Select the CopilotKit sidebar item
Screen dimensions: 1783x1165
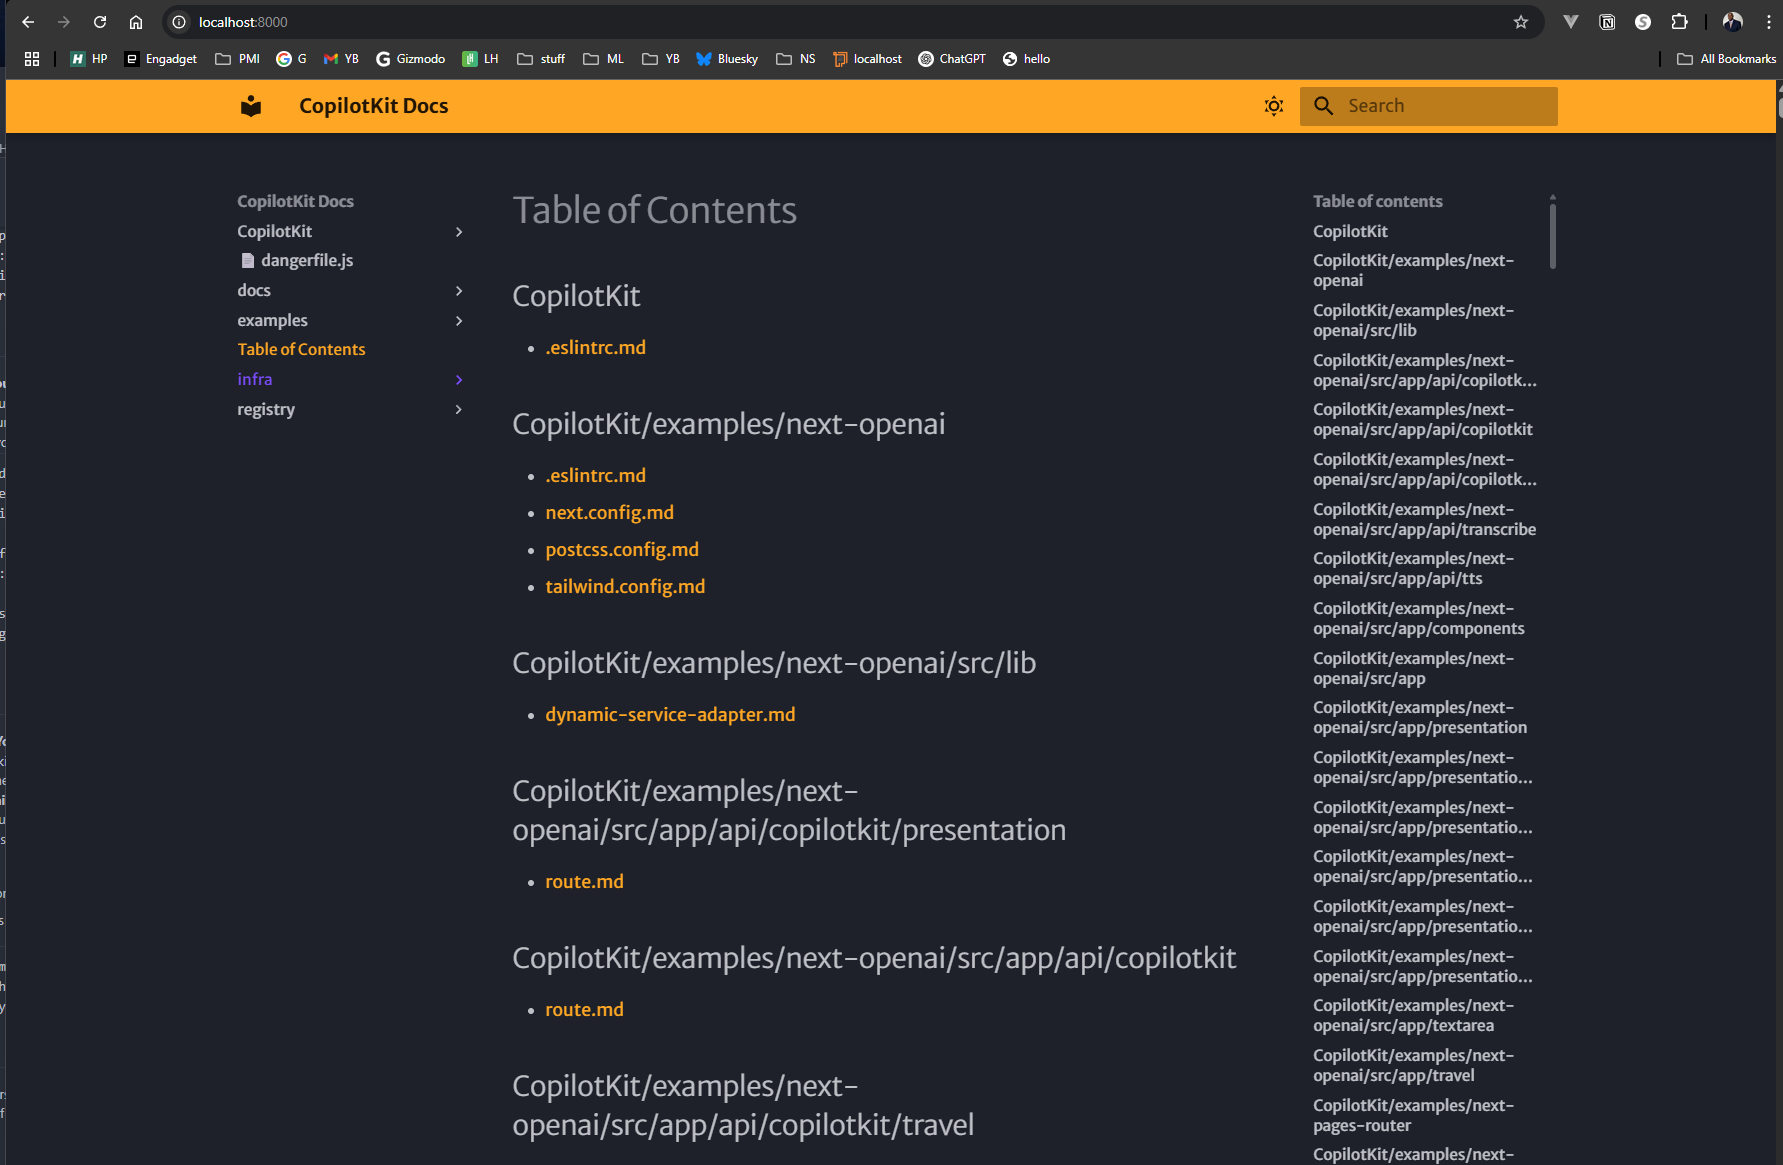click(x=275, y=231)
